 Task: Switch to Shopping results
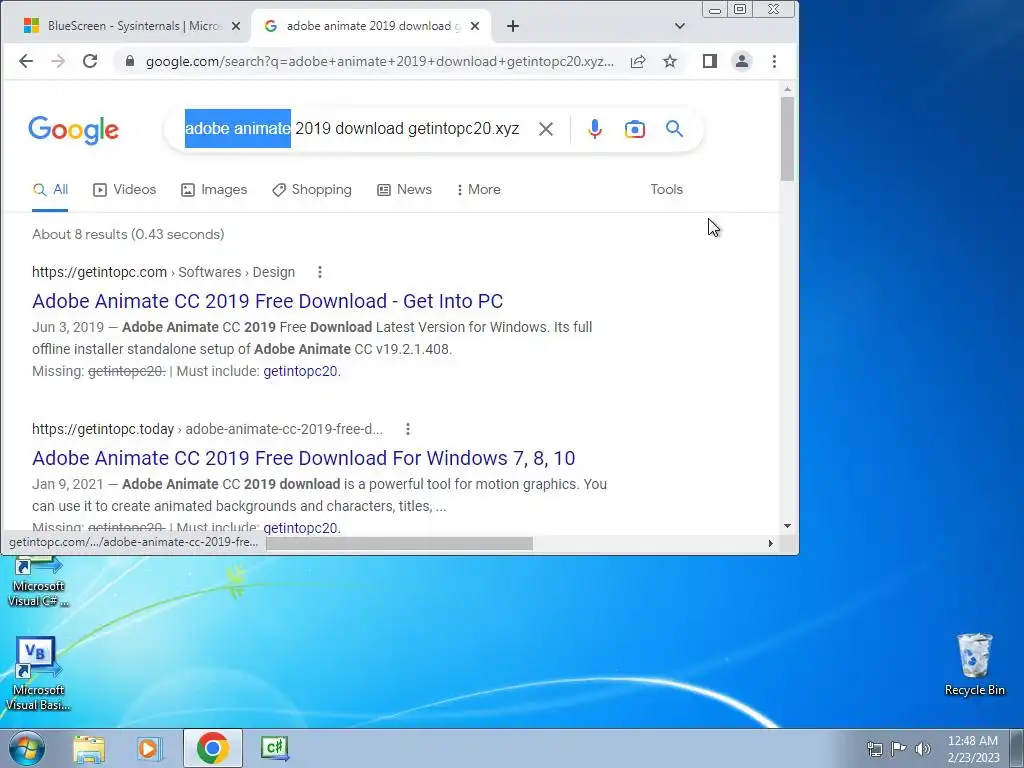pos(312,189)
